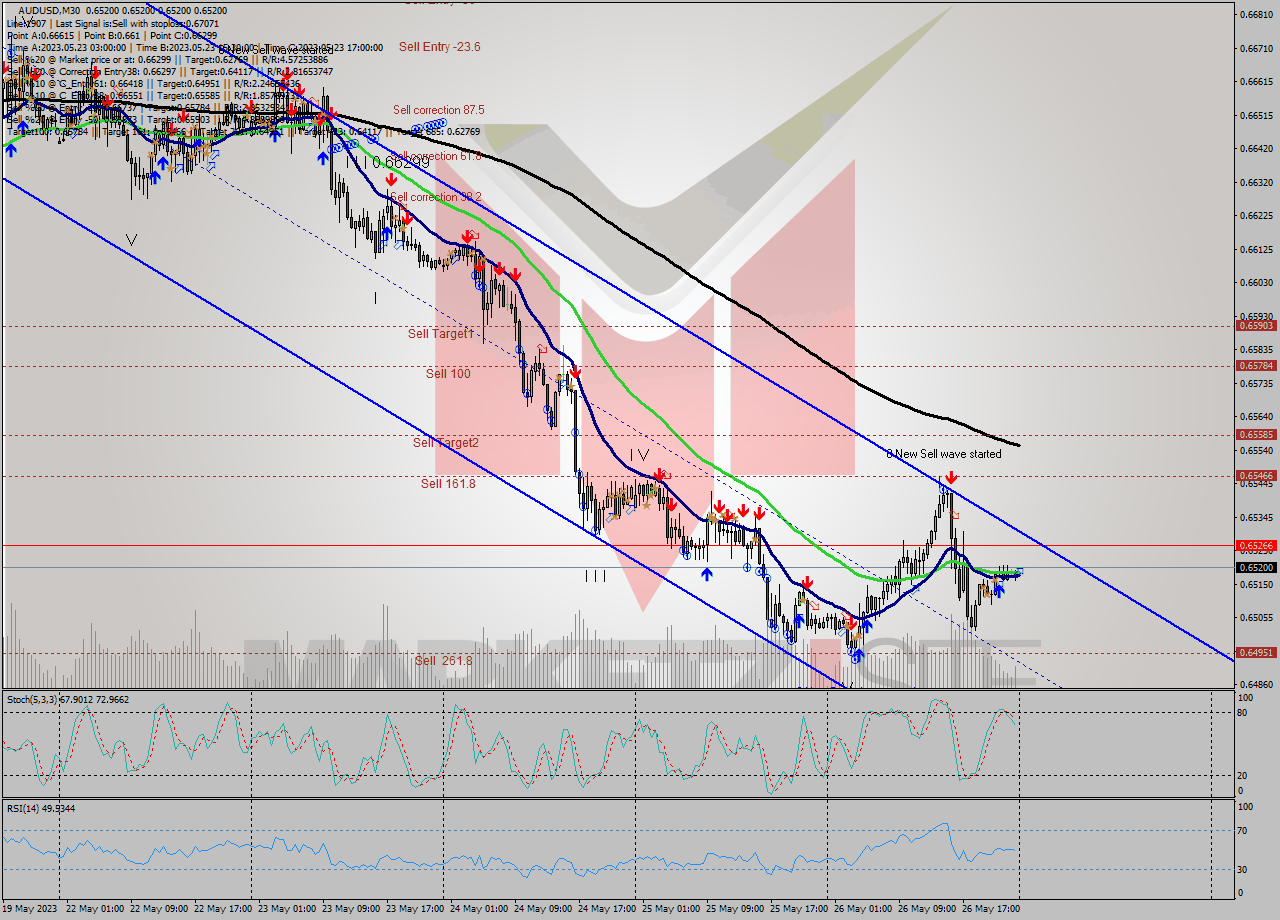This screenshot has width=1280, height=920.
Task: Click the 0.66225 price scale value
Action: [x=1256, y=216]
